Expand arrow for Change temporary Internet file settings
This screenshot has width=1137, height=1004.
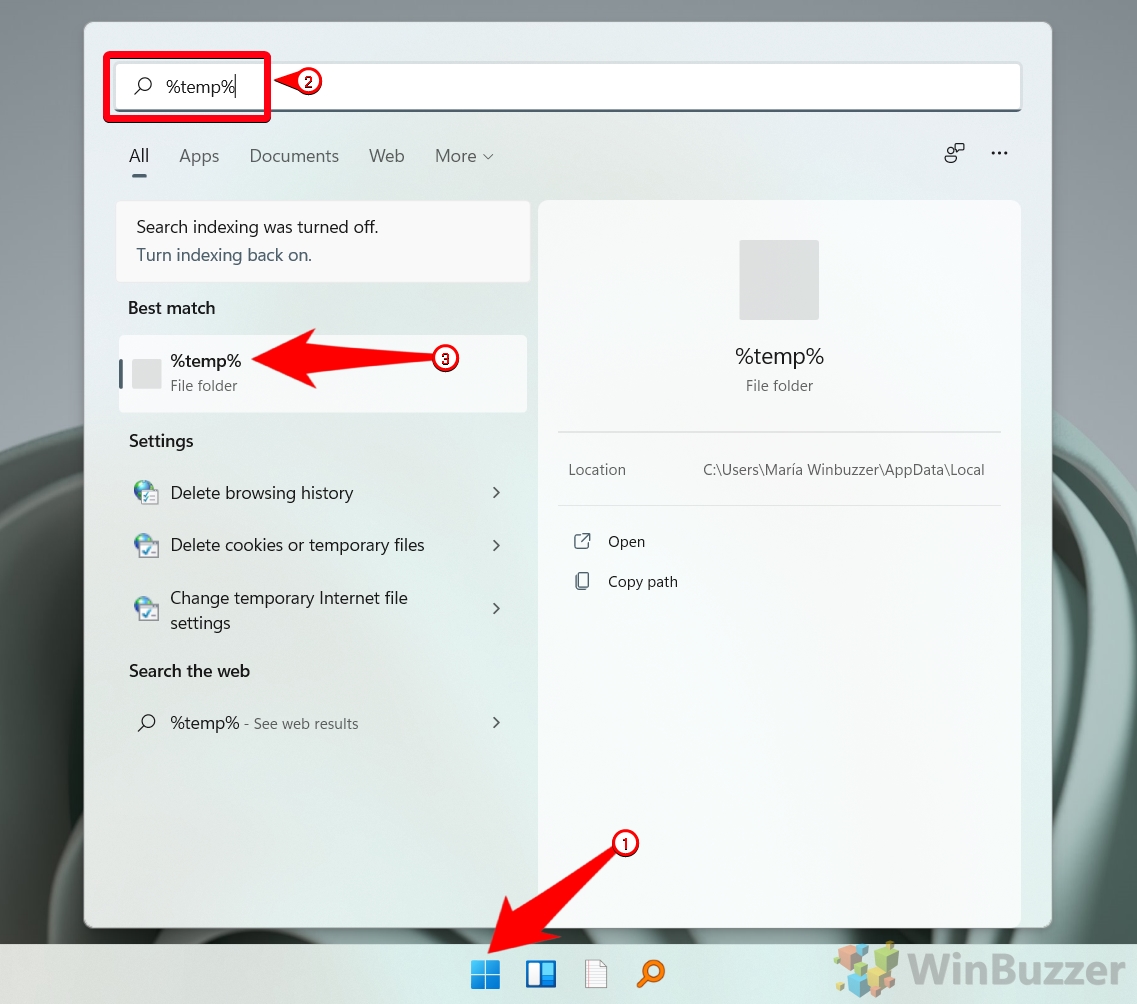click(x=496, y=609)
